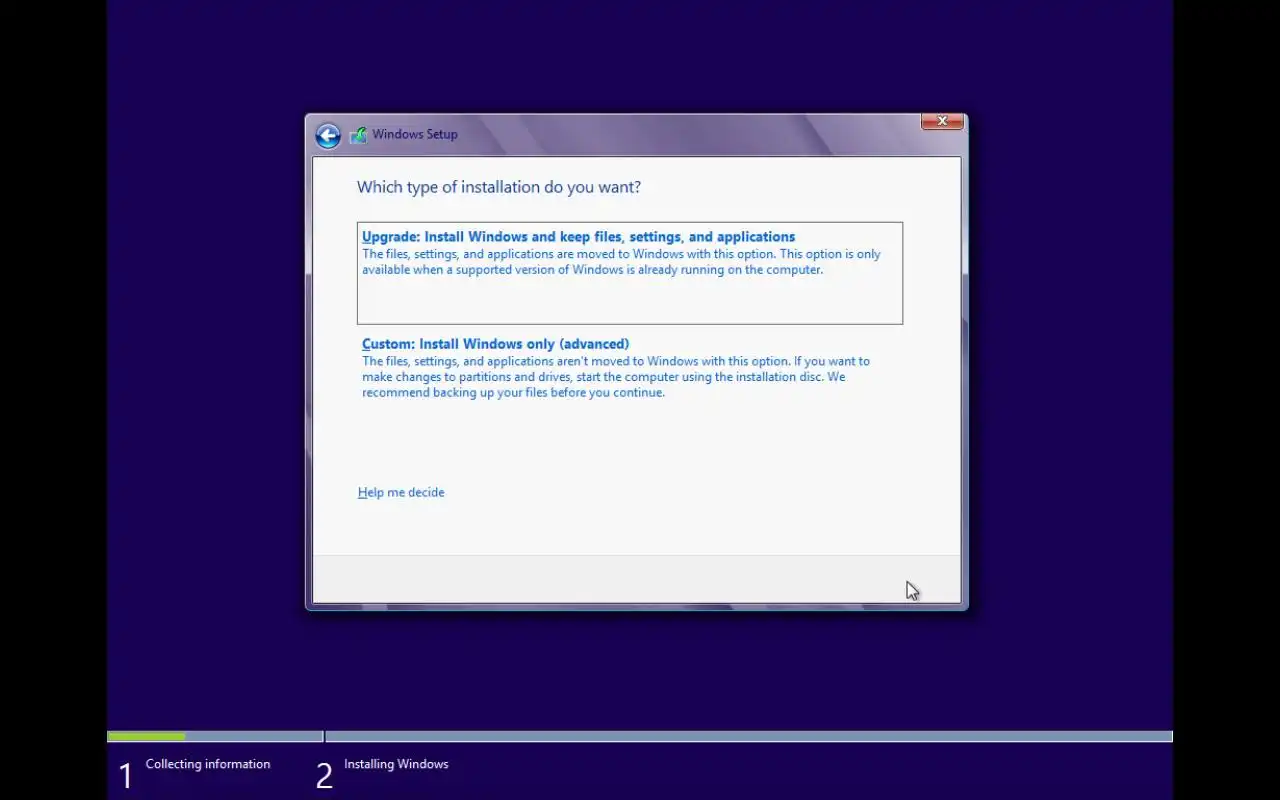The height and width of the screenshot is (800, 1280).
Task: Go back using the blue arrow button
Action: (328, 136)
